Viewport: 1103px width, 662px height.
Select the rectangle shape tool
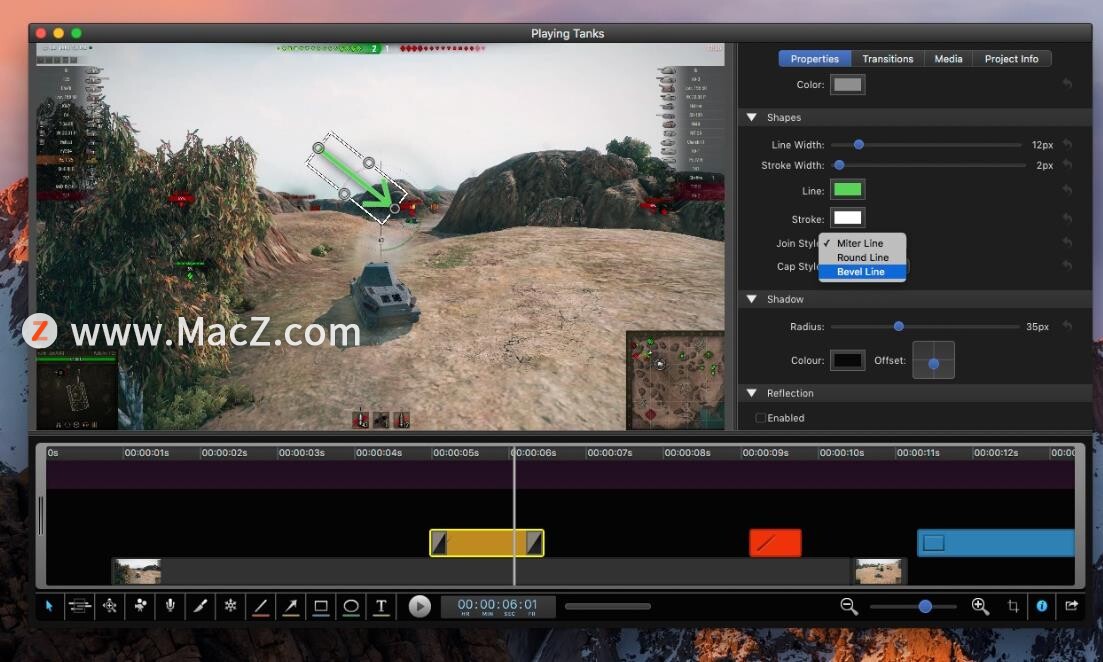click(x=321, y=606)
